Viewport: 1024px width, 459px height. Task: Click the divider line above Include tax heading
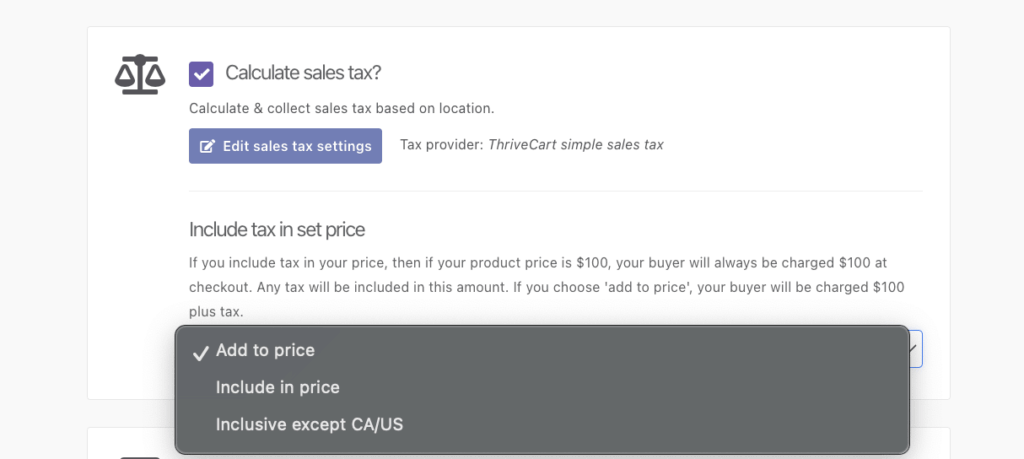point(555,191)
